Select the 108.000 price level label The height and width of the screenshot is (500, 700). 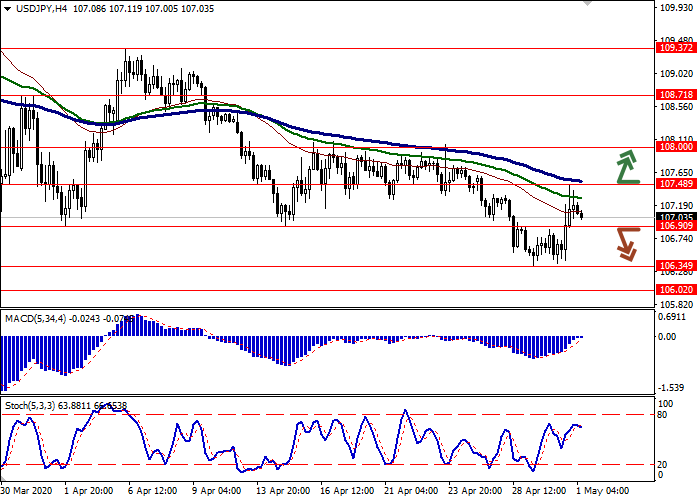click(x=676, y=147)
